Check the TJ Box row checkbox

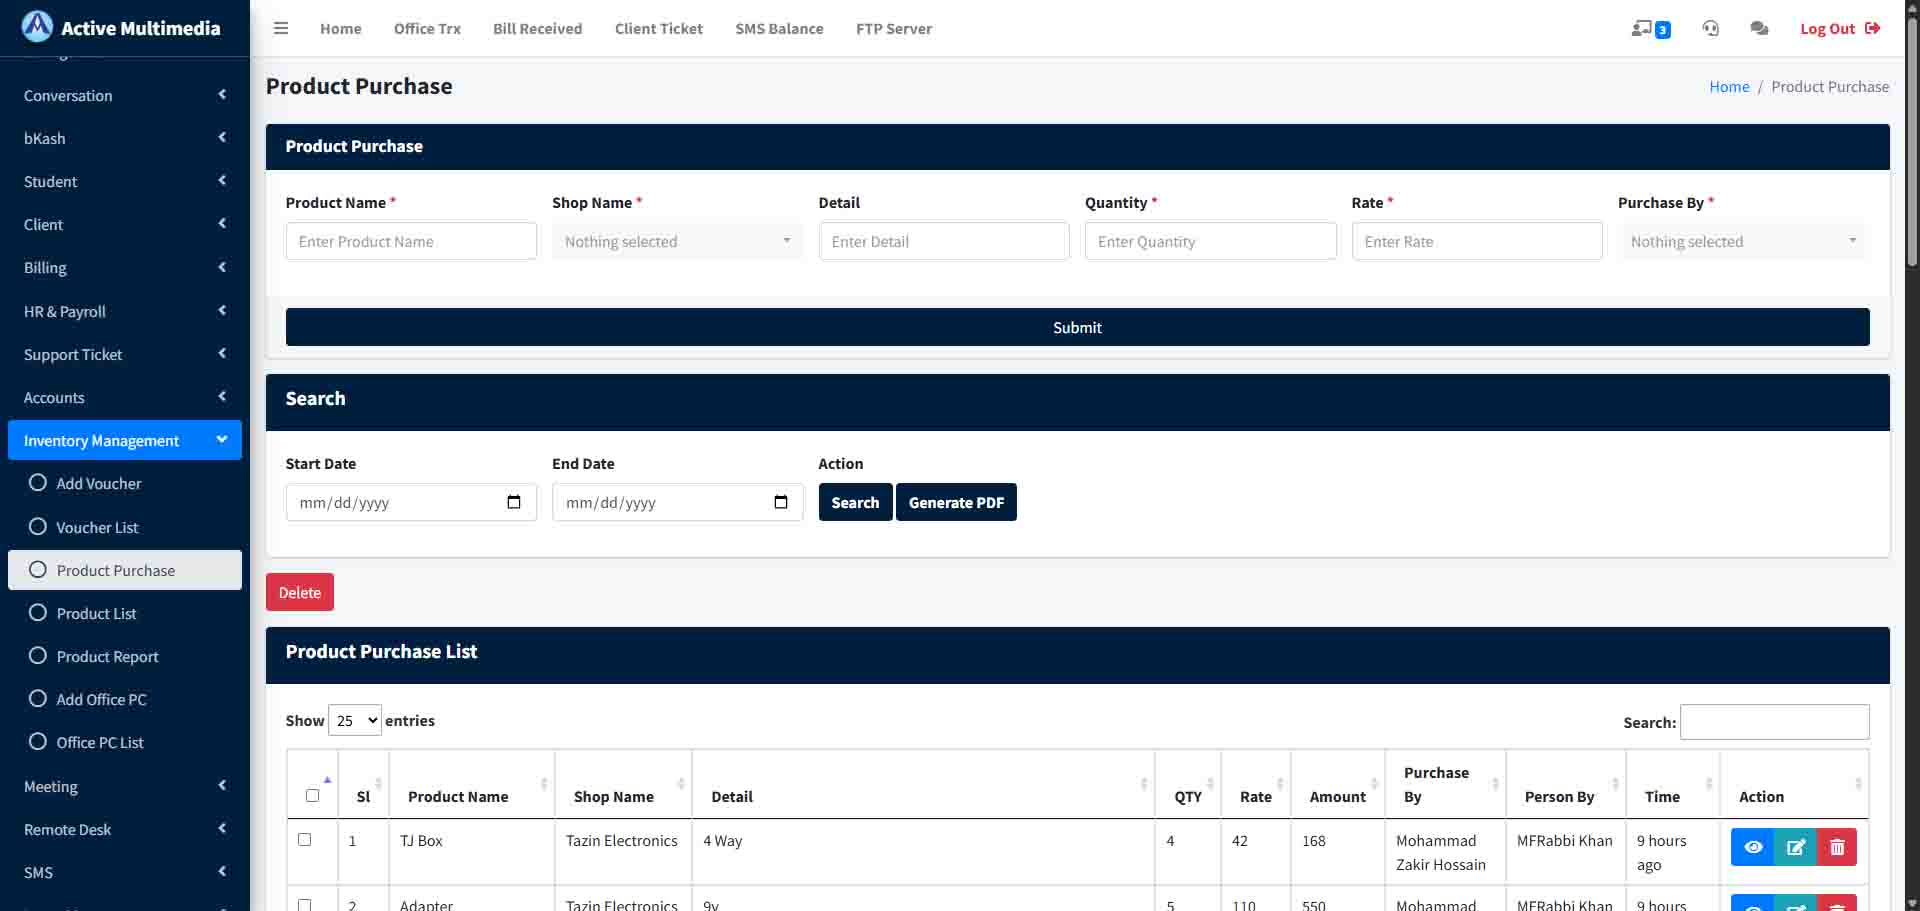click(x=304, y=840)
